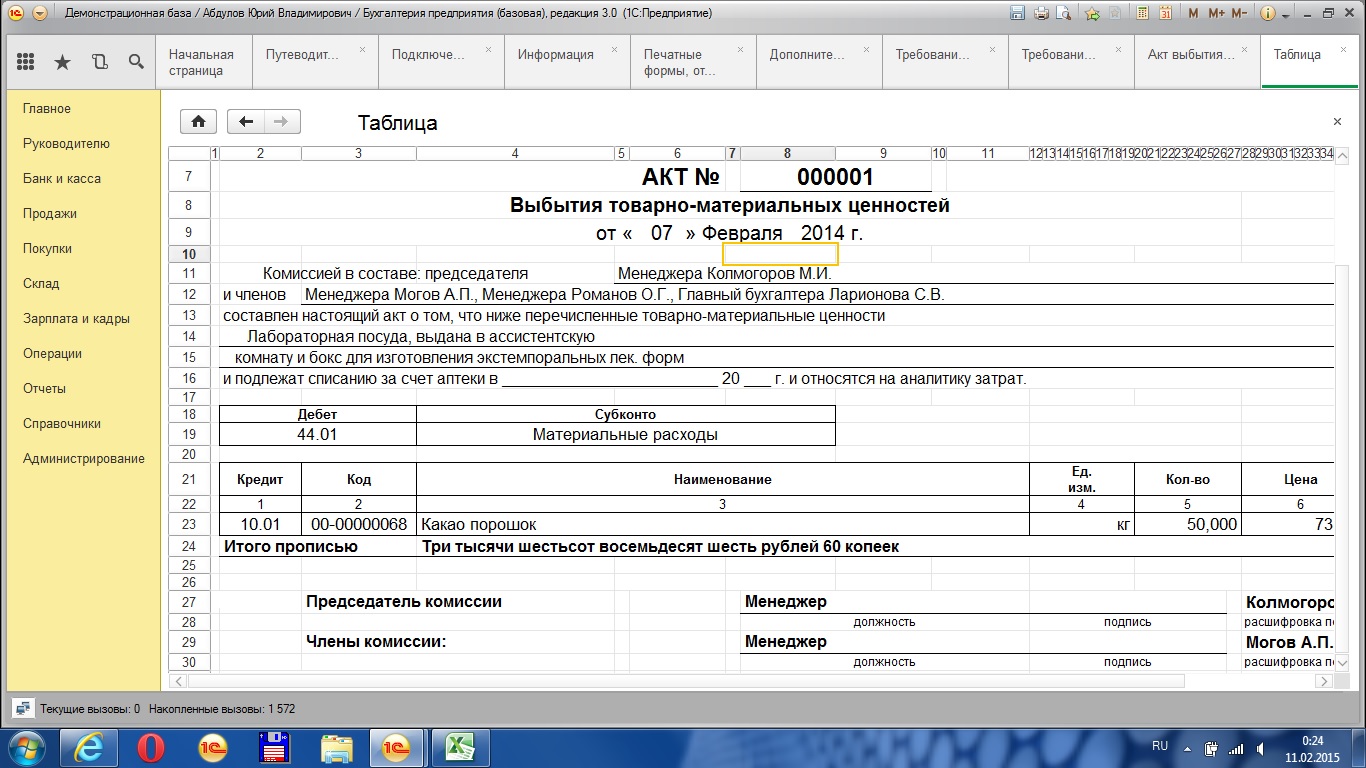Click the vertical scrollbar up arrow

pyautogui.click(x=1343, y=155)
